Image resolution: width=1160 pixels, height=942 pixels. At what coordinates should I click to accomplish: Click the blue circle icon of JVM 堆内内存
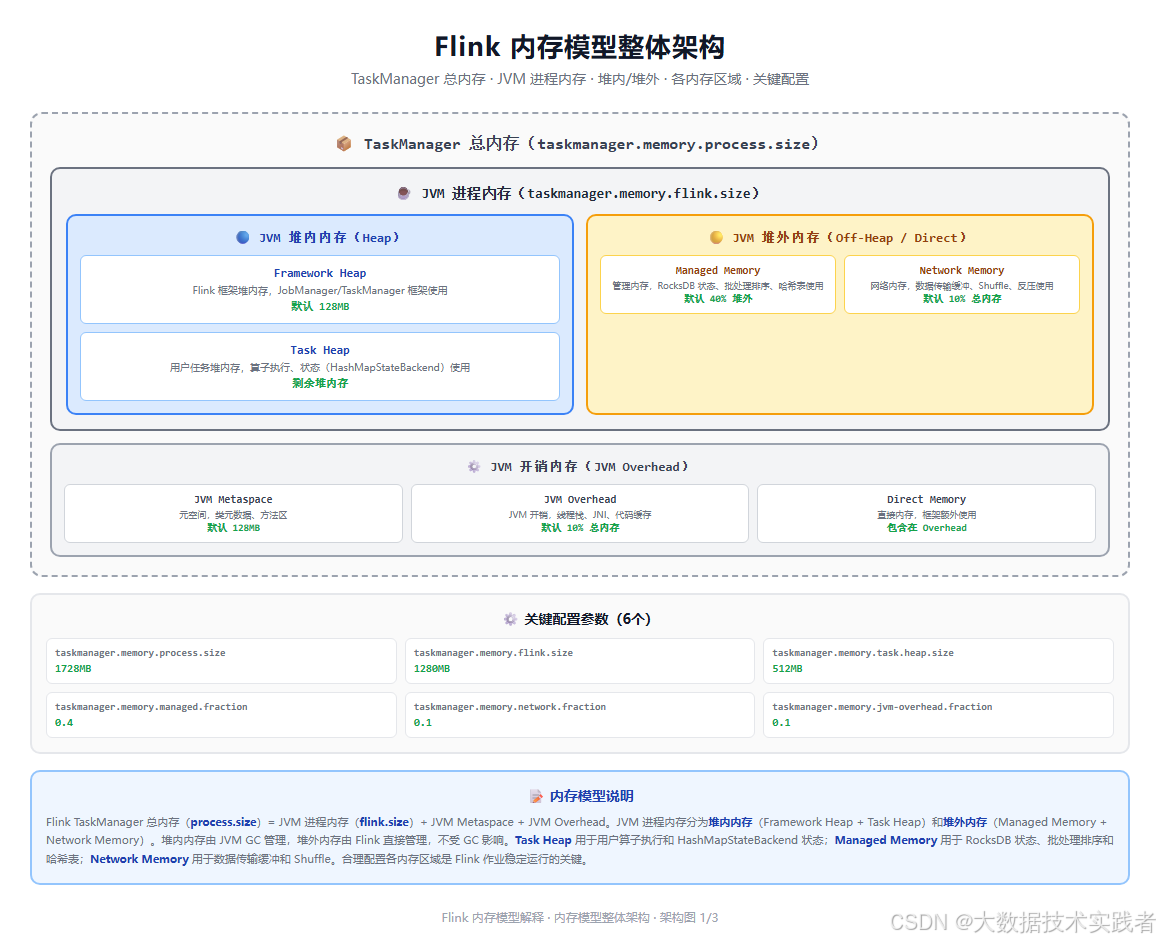(x=243, y=238)
